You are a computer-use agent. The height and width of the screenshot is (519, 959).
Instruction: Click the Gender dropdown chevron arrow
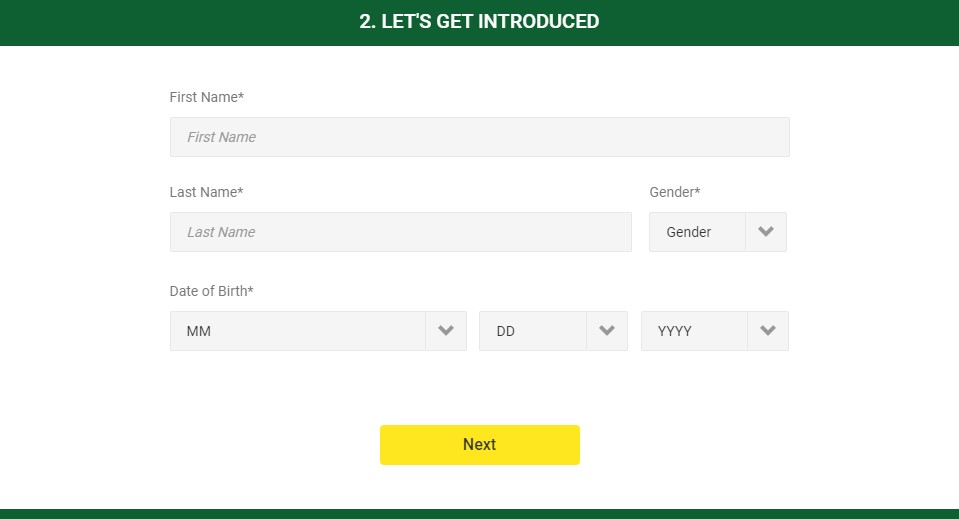(x=766, y=232)
